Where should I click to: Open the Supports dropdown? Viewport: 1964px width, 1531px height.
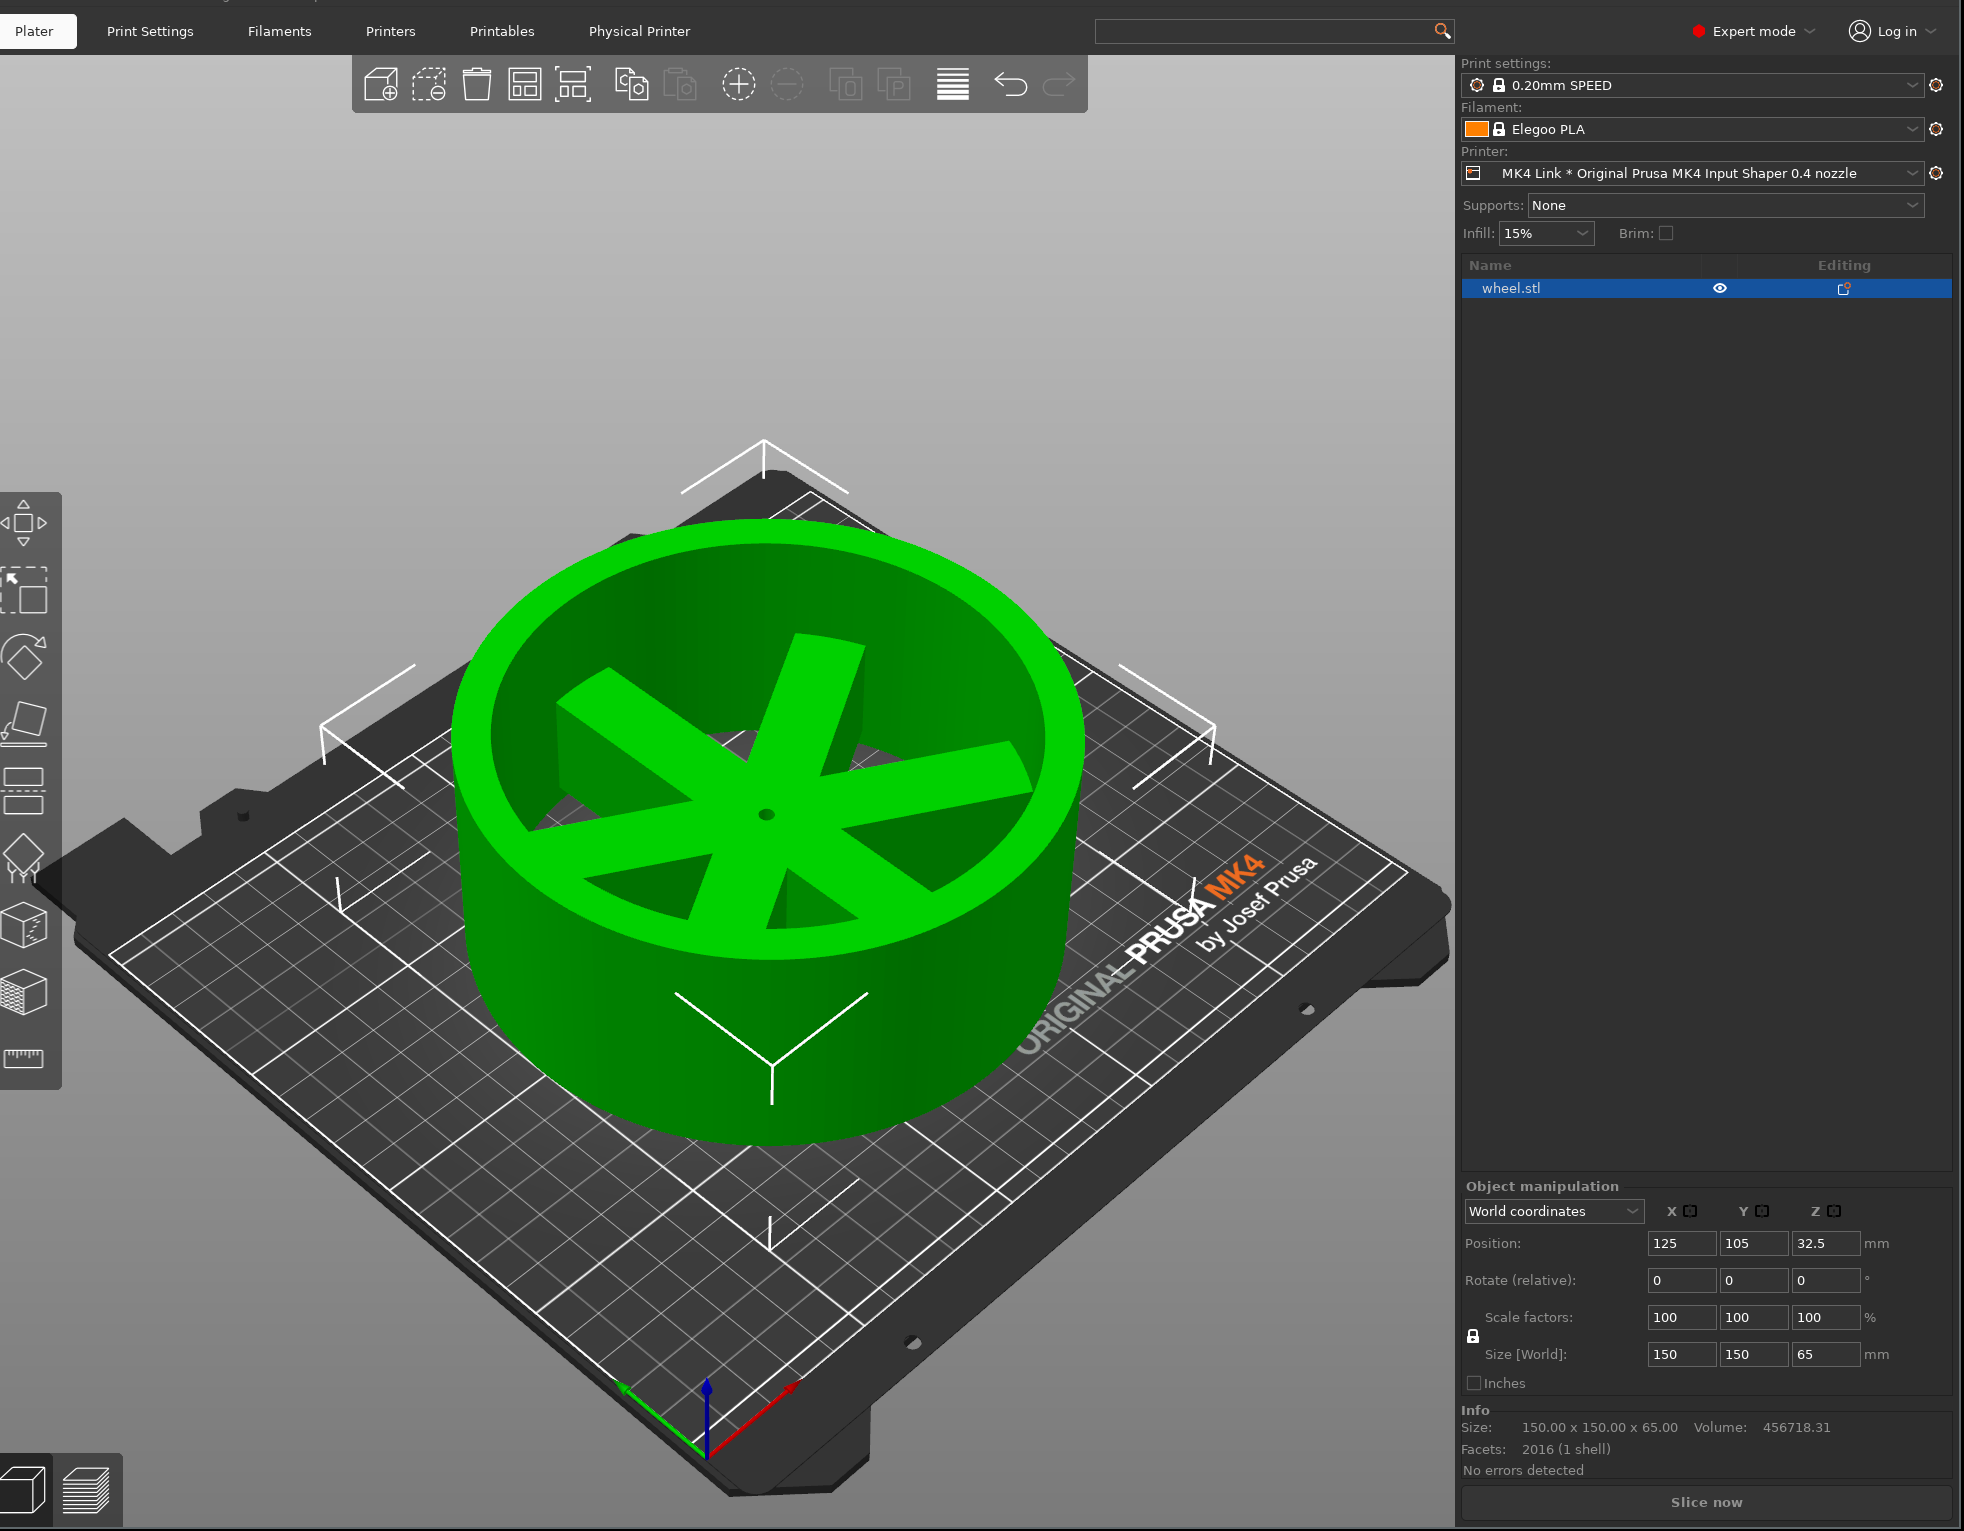pyautogui.click(x=1724, y=205)
